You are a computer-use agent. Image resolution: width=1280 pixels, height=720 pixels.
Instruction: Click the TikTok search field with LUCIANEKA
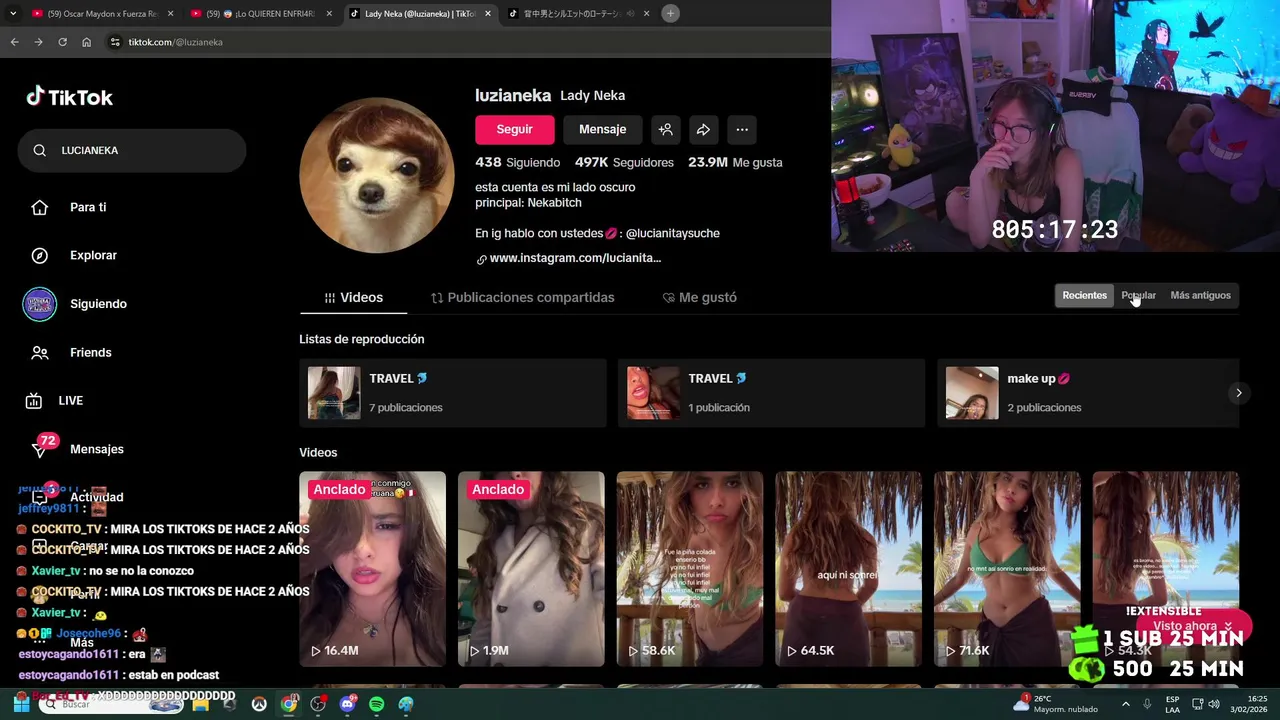[132, 150]
